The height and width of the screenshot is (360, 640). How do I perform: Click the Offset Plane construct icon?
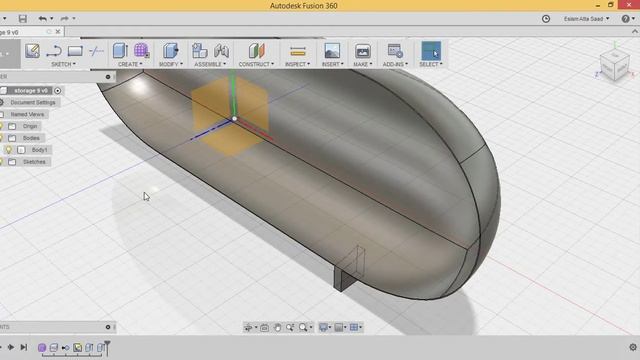point(256,51)
